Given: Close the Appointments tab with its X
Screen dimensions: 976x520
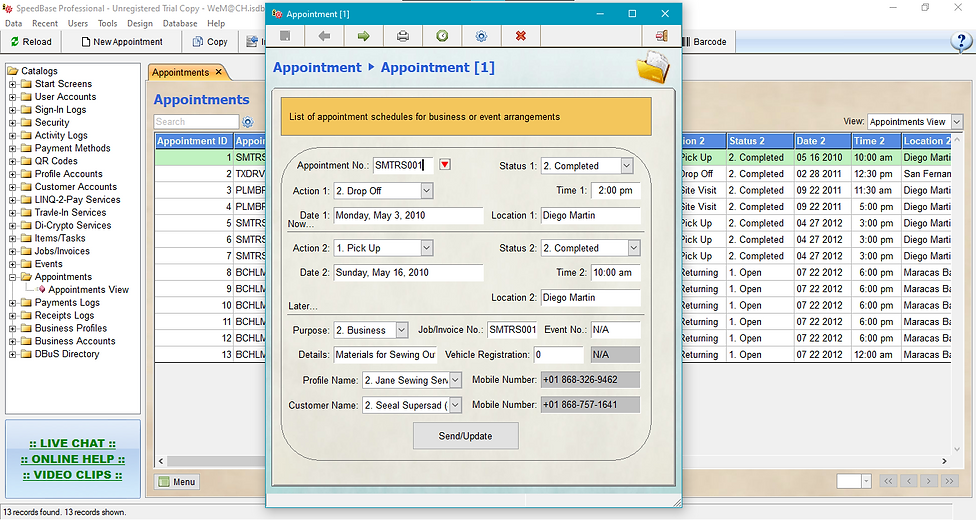Looking at the screenshot, I should point(218,72).
